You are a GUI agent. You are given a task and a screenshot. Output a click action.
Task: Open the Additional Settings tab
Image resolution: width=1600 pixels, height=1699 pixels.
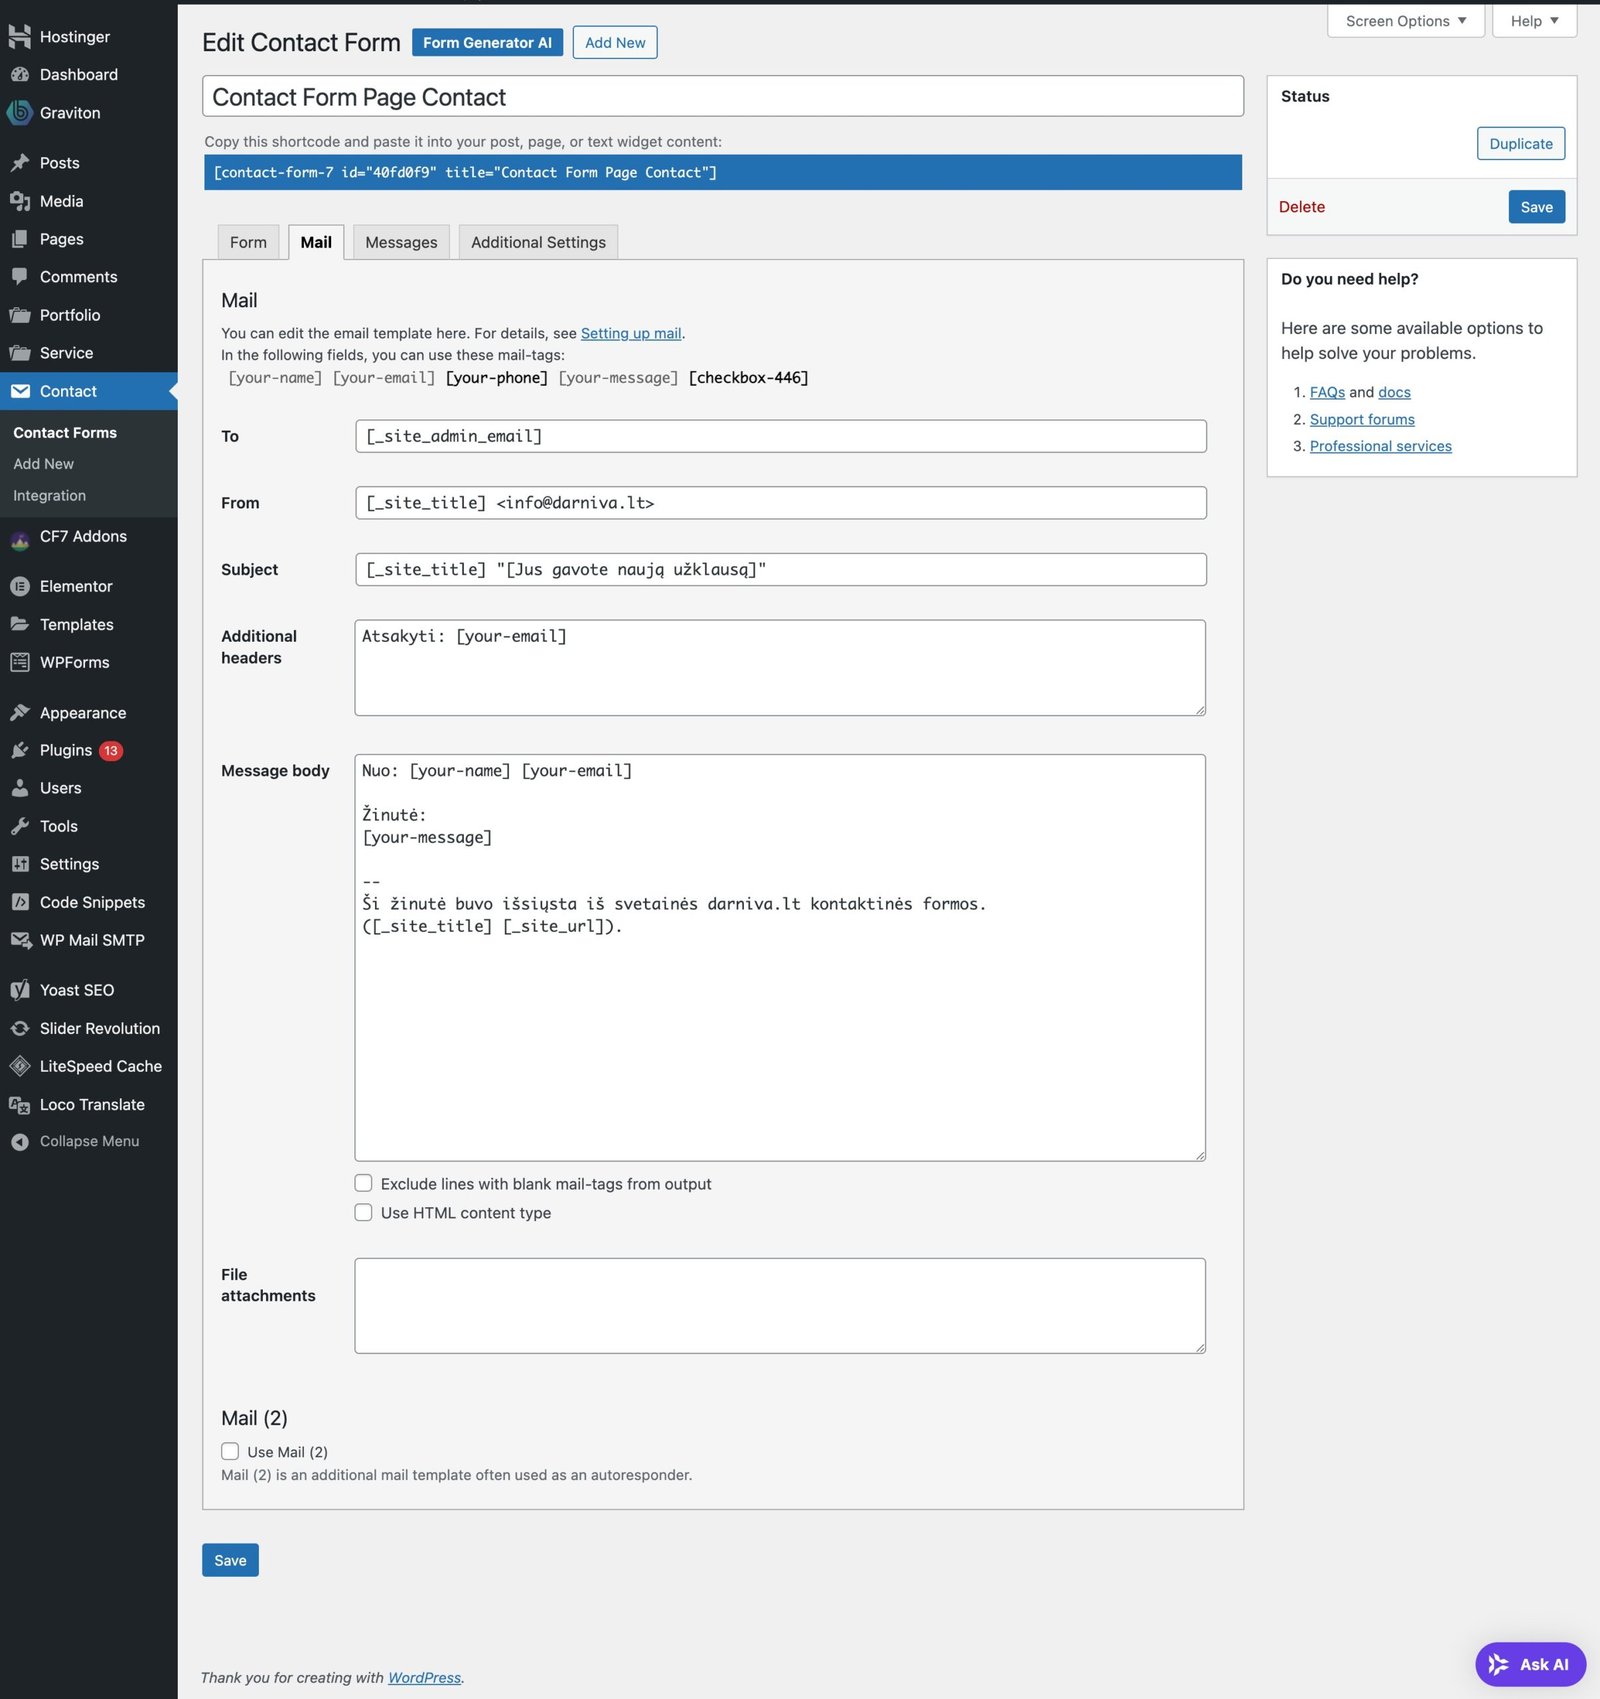[x=538, y=242]
